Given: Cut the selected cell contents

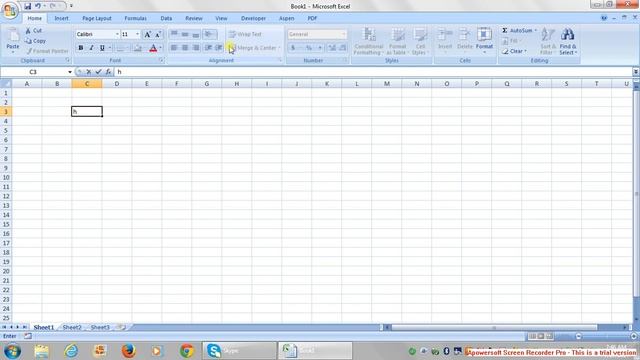Looking at the screenshot, I should 34,31.
